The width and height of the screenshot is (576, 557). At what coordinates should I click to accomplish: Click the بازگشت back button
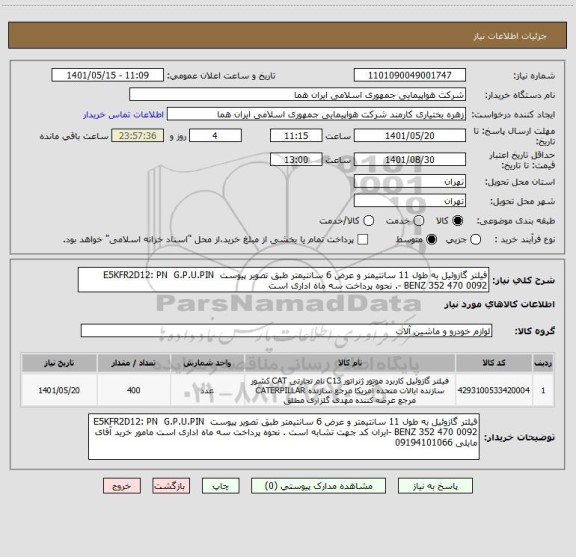coord(171,486)
